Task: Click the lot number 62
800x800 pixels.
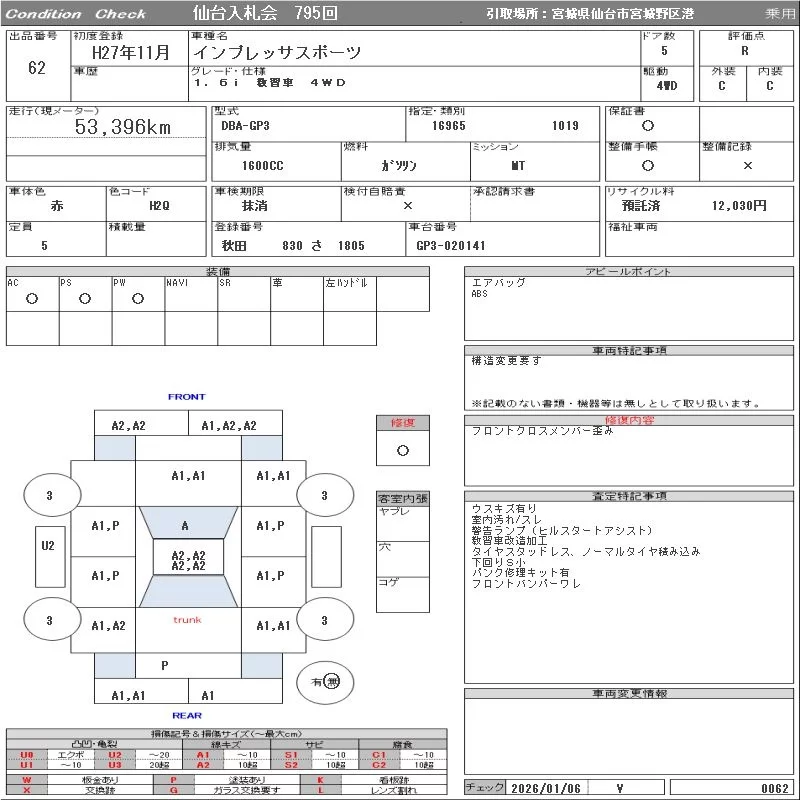Action: [x=37, y=68]
